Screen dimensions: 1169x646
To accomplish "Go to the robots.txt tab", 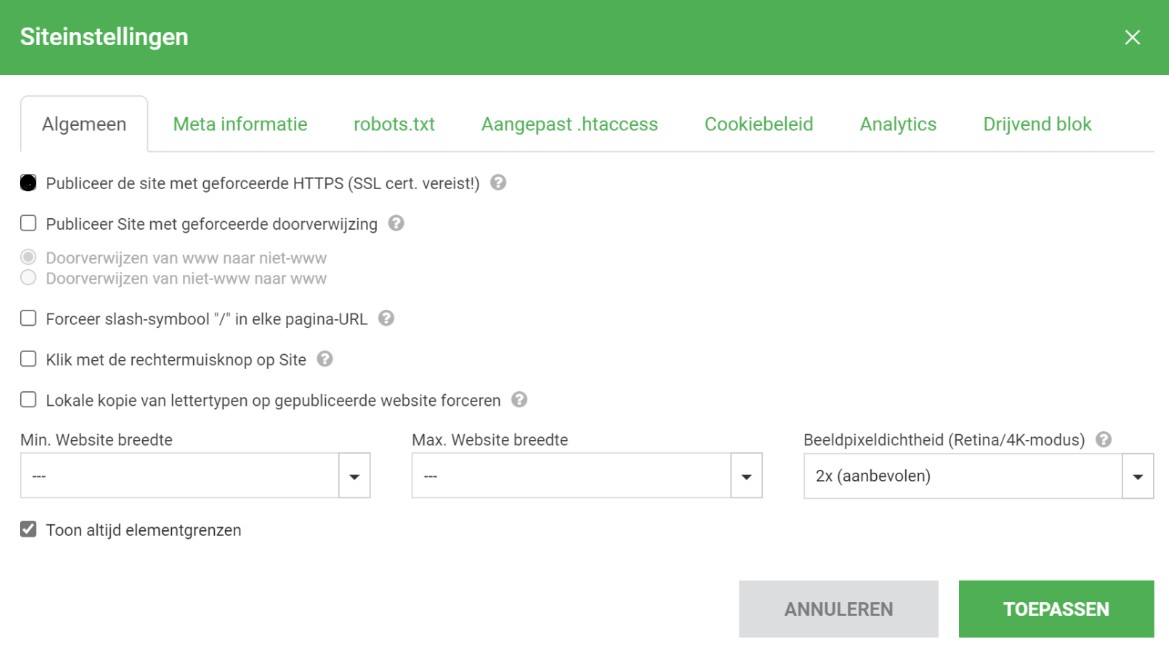I will [394, 124].
